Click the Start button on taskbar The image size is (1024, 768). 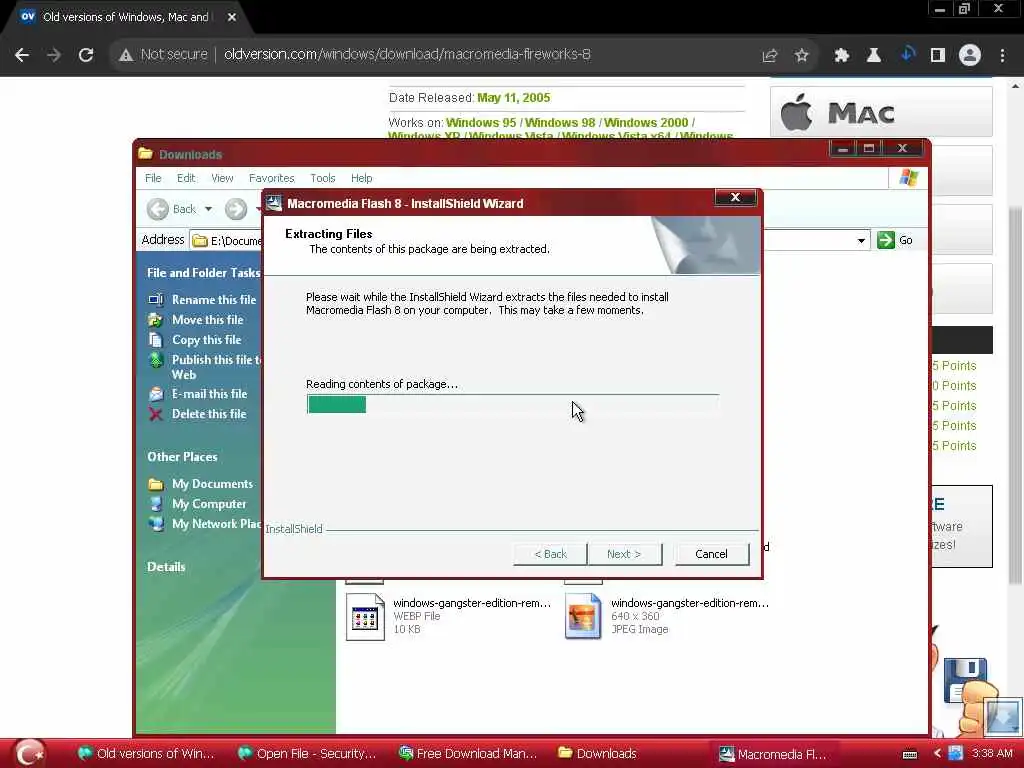click(x=29, y=754)
